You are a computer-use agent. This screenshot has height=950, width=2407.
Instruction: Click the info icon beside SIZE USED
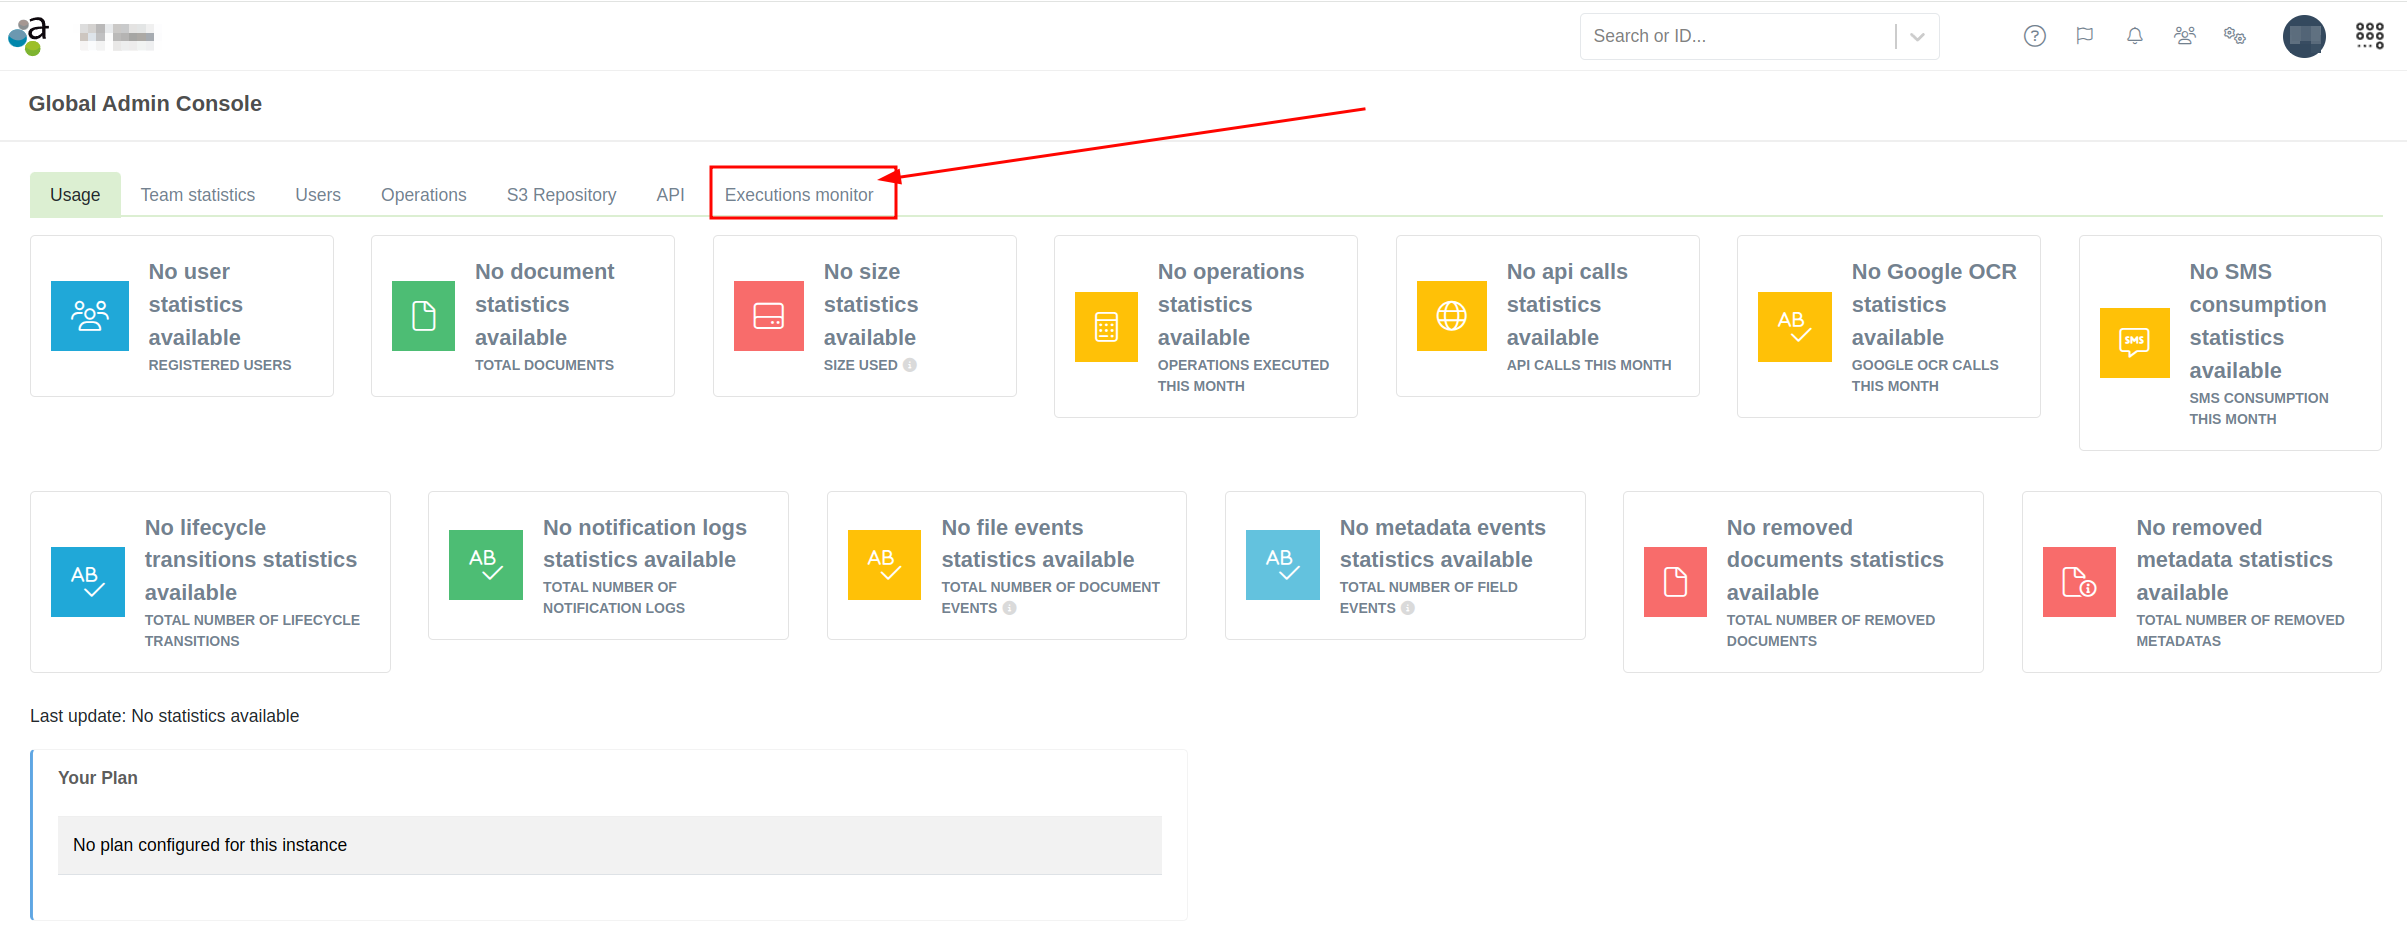click(x=910, y=365)
